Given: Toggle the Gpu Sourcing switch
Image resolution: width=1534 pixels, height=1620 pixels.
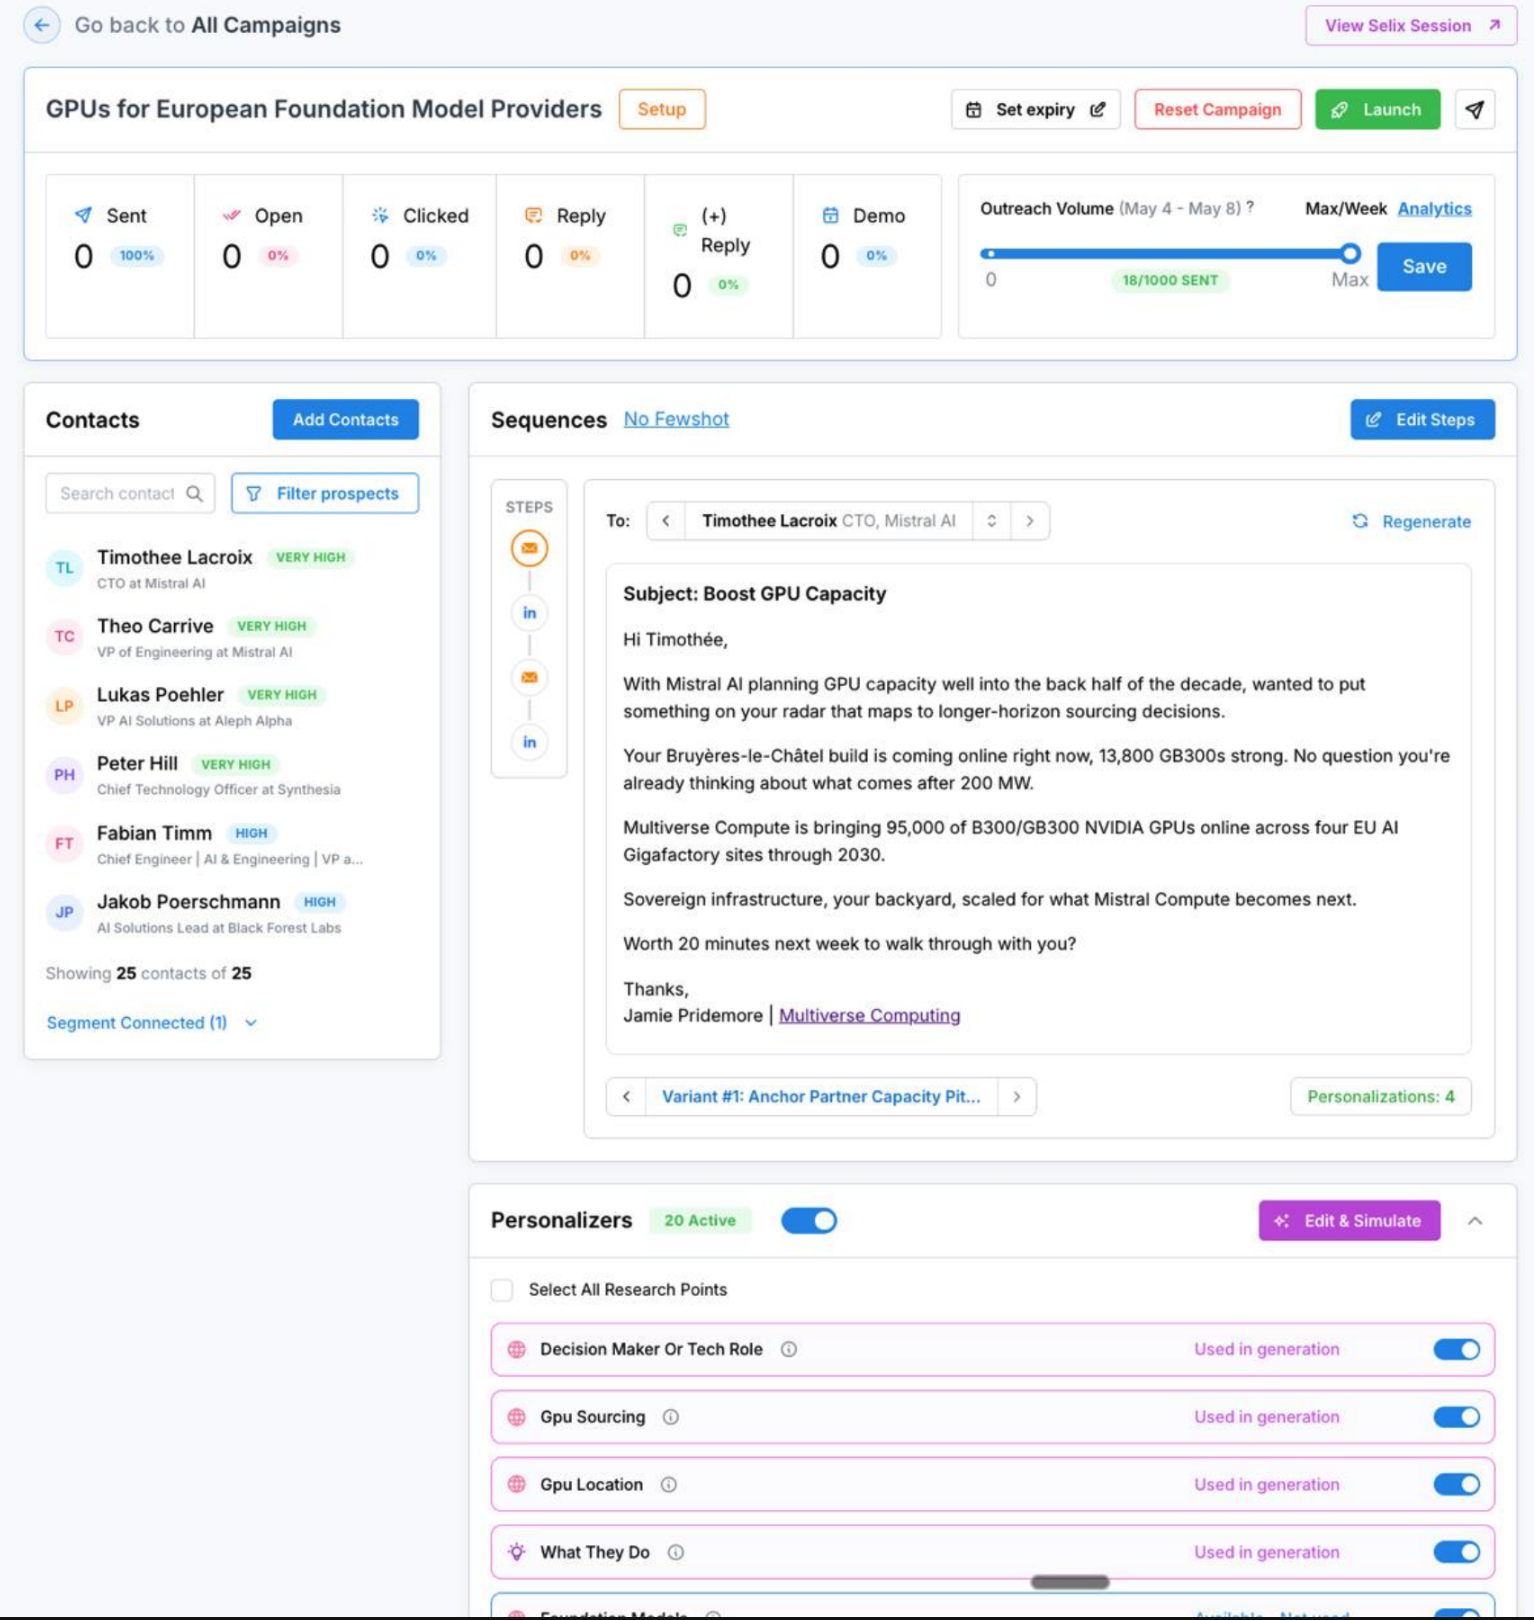Looking at the screenshot, I should coord(1456,1417).
